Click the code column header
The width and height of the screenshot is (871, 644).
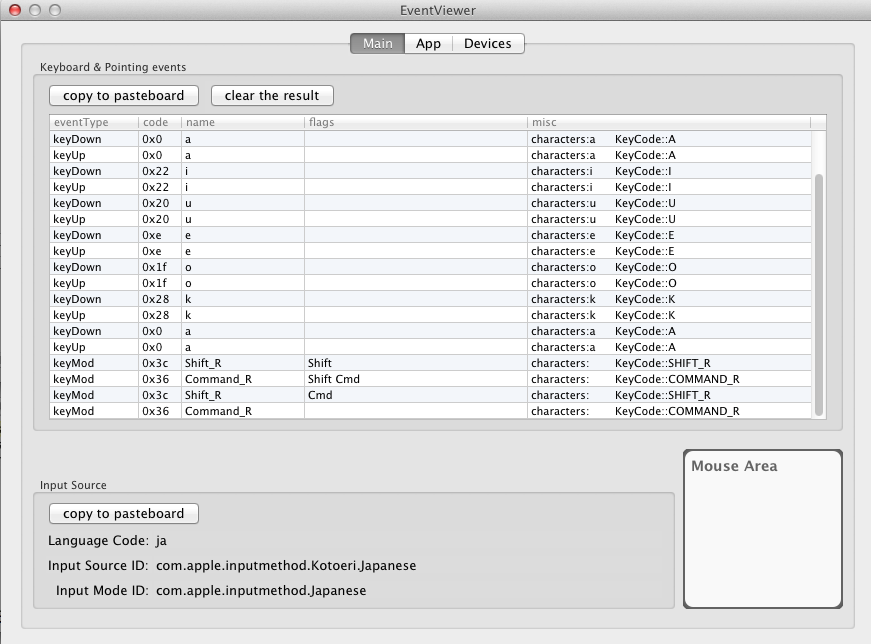(x=159, y=122)
